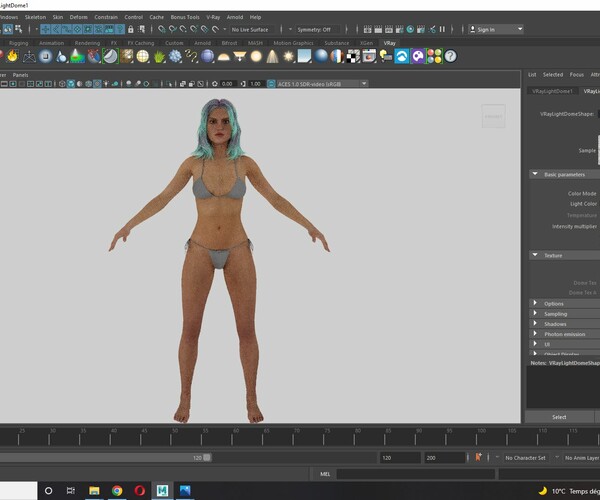
Task: Click the checkerboard shelf icon
Action: [353, 56]
